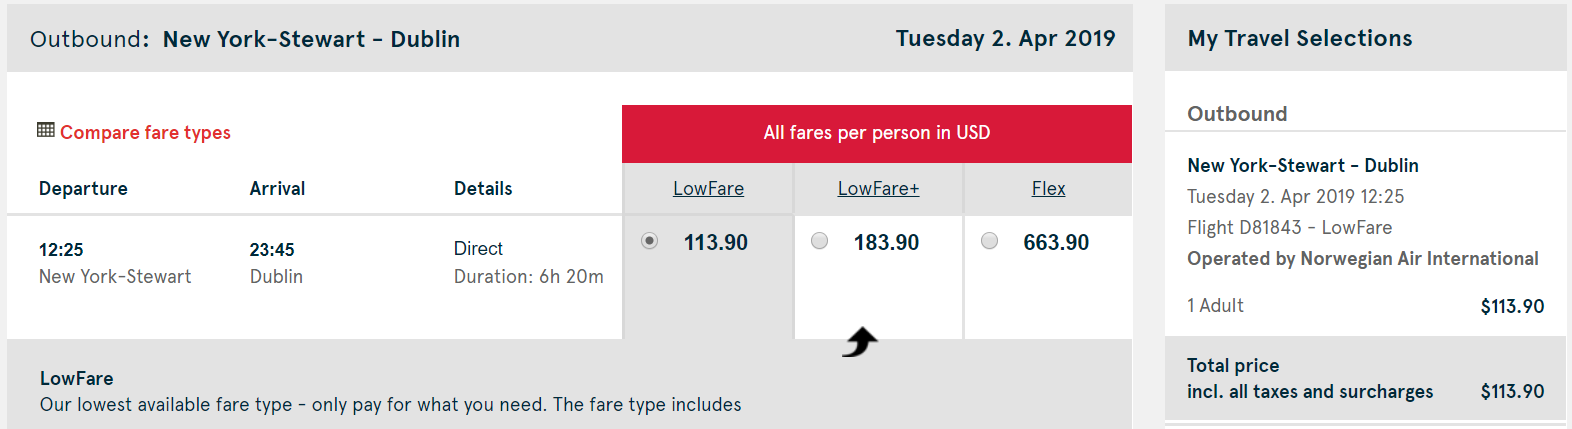1572x429 pixels.
Task: Click the LowFare description heading below flights
Action: click(x=77, y=379)
